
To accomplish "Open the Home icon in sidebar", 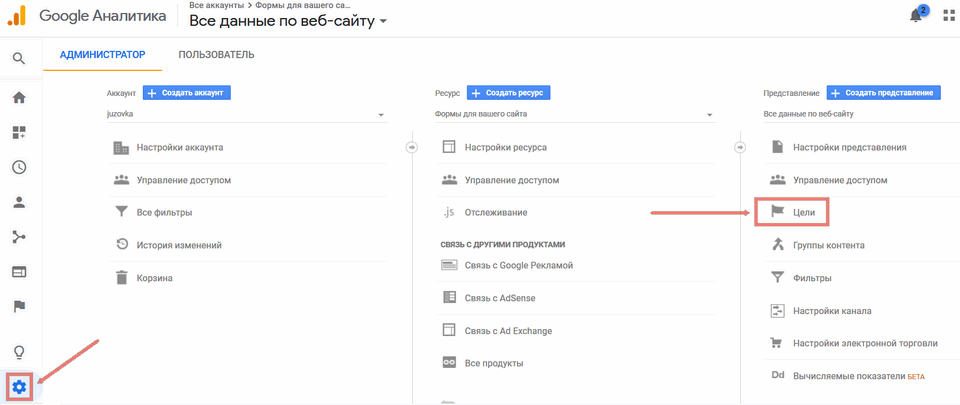I will (x=18, y=98).
